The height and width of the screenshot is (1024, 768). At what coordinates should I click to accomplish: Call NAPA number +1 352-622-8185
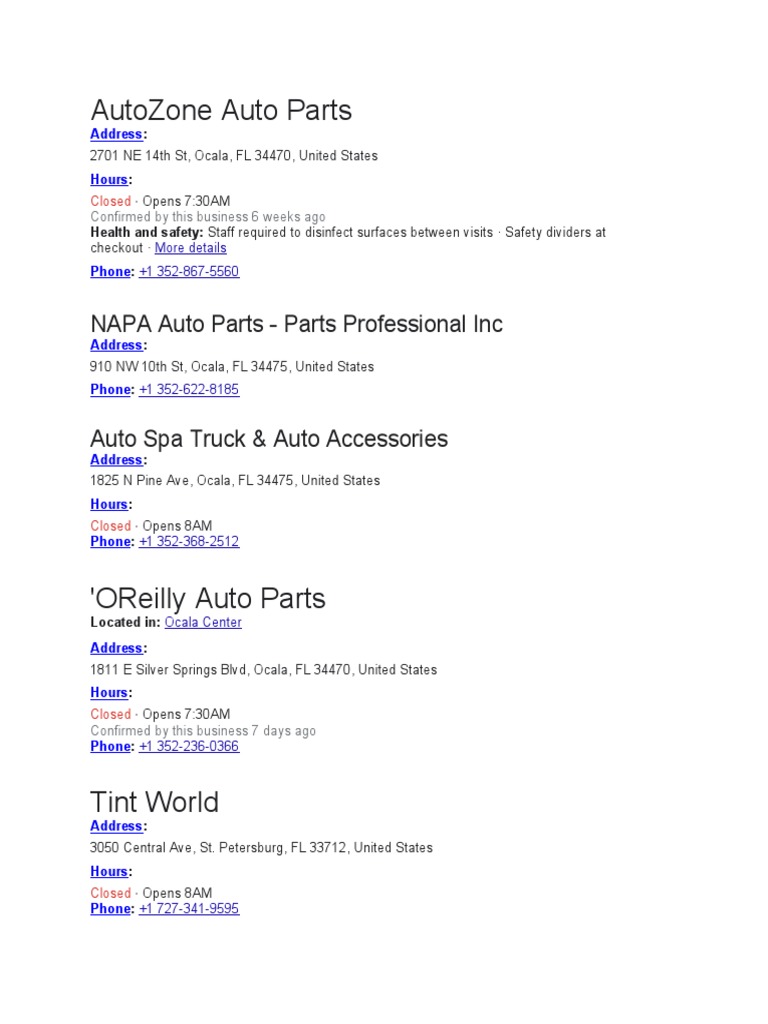[189, 390]
